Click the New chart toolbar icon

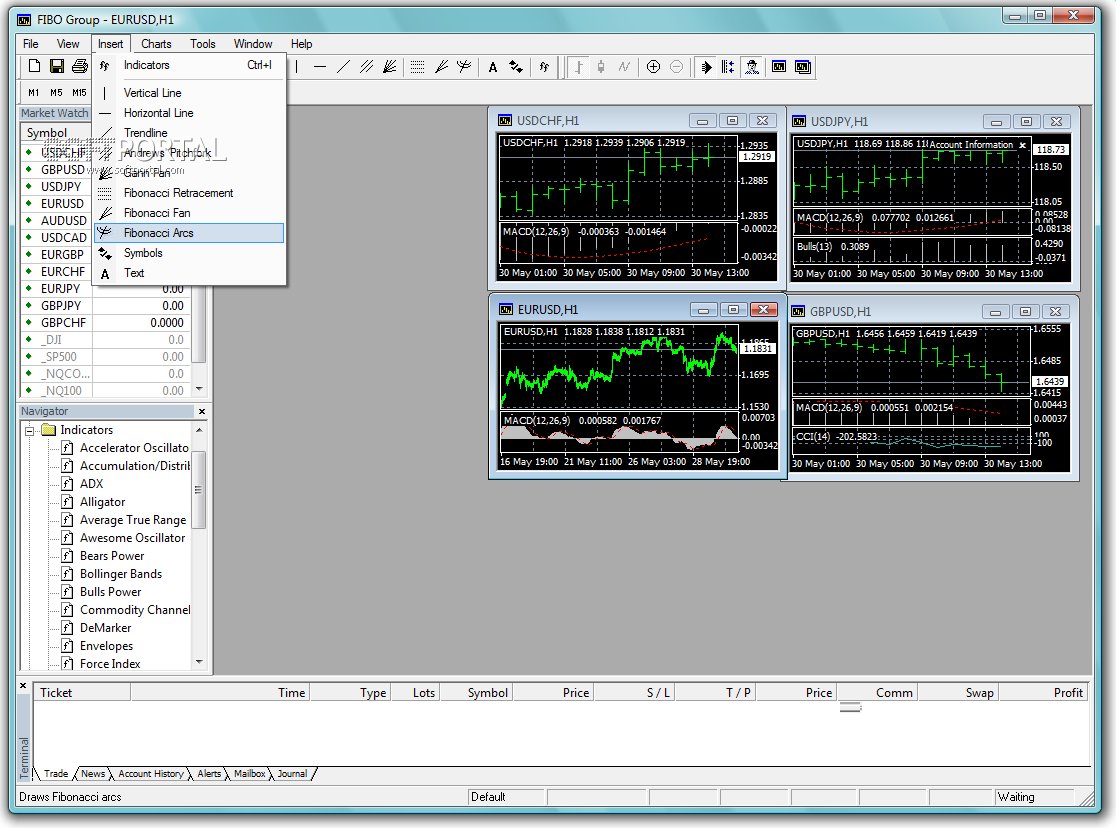[x=34, y=67]
